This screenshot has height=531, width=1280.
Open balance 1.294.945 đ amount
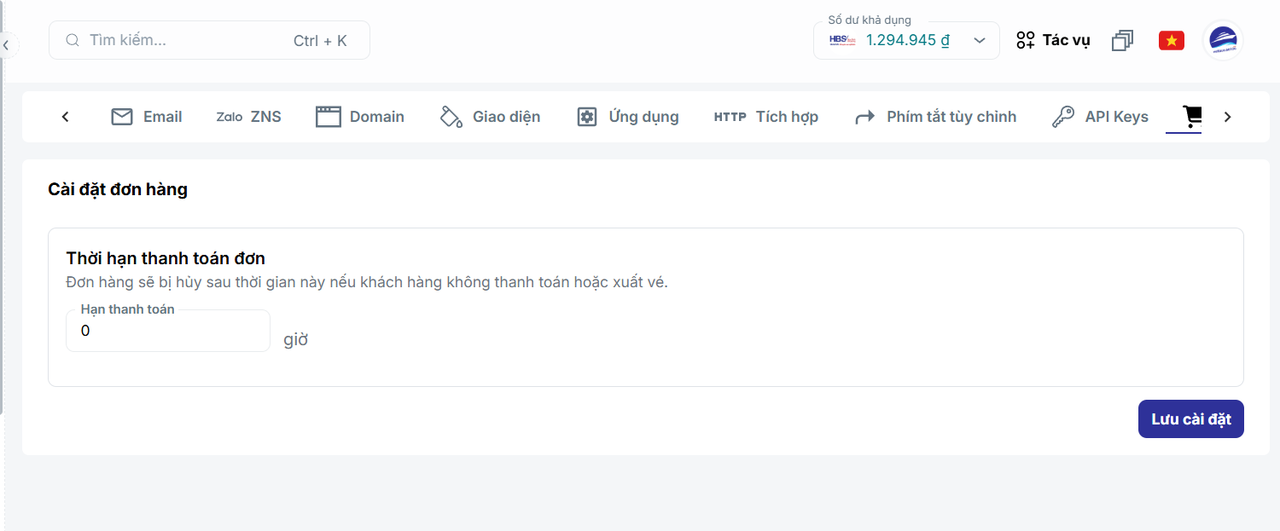click(x=907, y=41)
